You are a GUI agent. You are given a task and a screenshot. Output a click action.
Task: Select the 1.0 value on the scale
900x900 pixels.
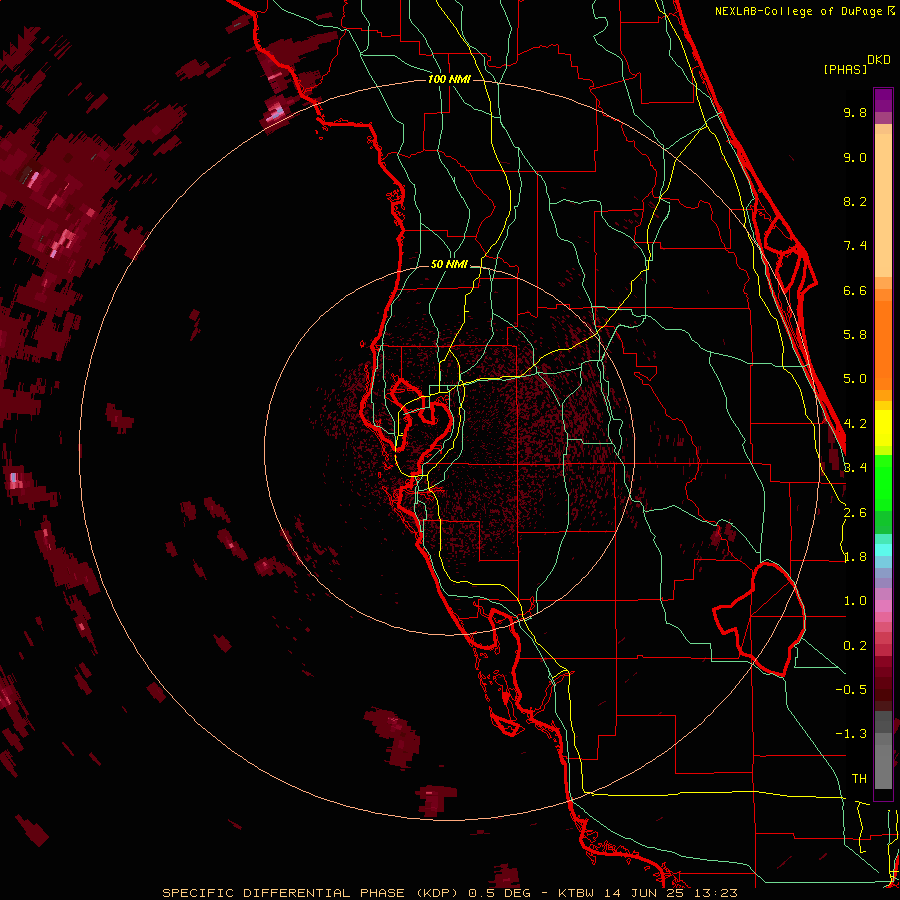coord(855,601)
